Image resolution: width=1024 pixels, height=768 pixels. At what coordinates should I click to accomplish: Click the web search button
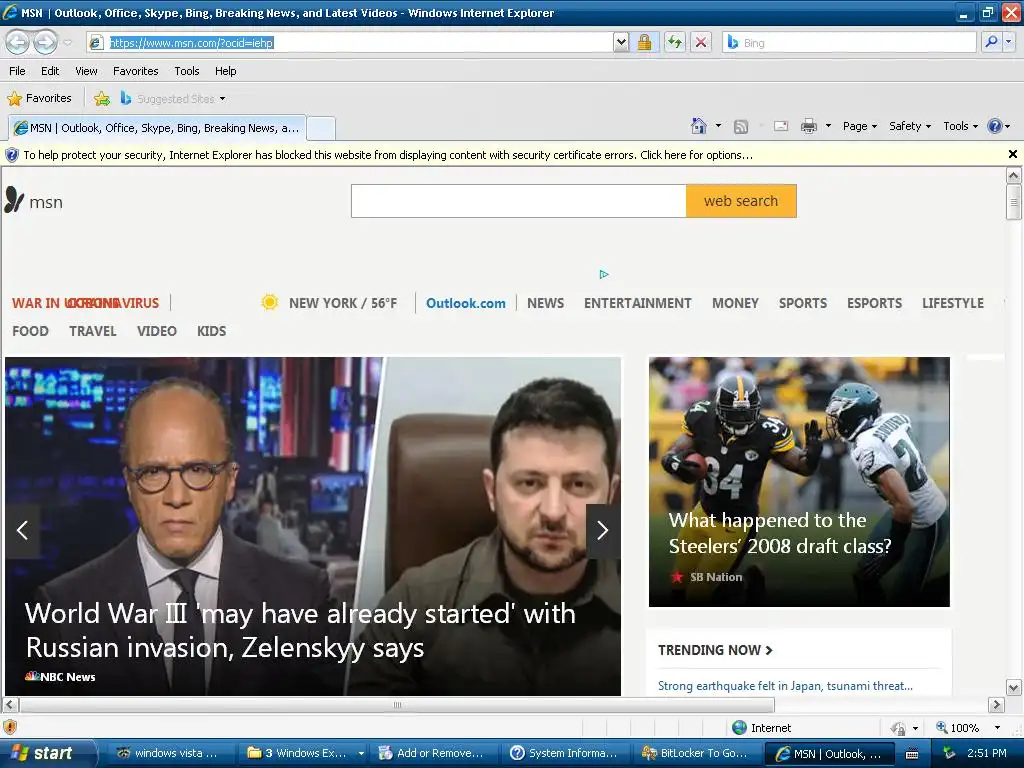(x=741, y=201)
